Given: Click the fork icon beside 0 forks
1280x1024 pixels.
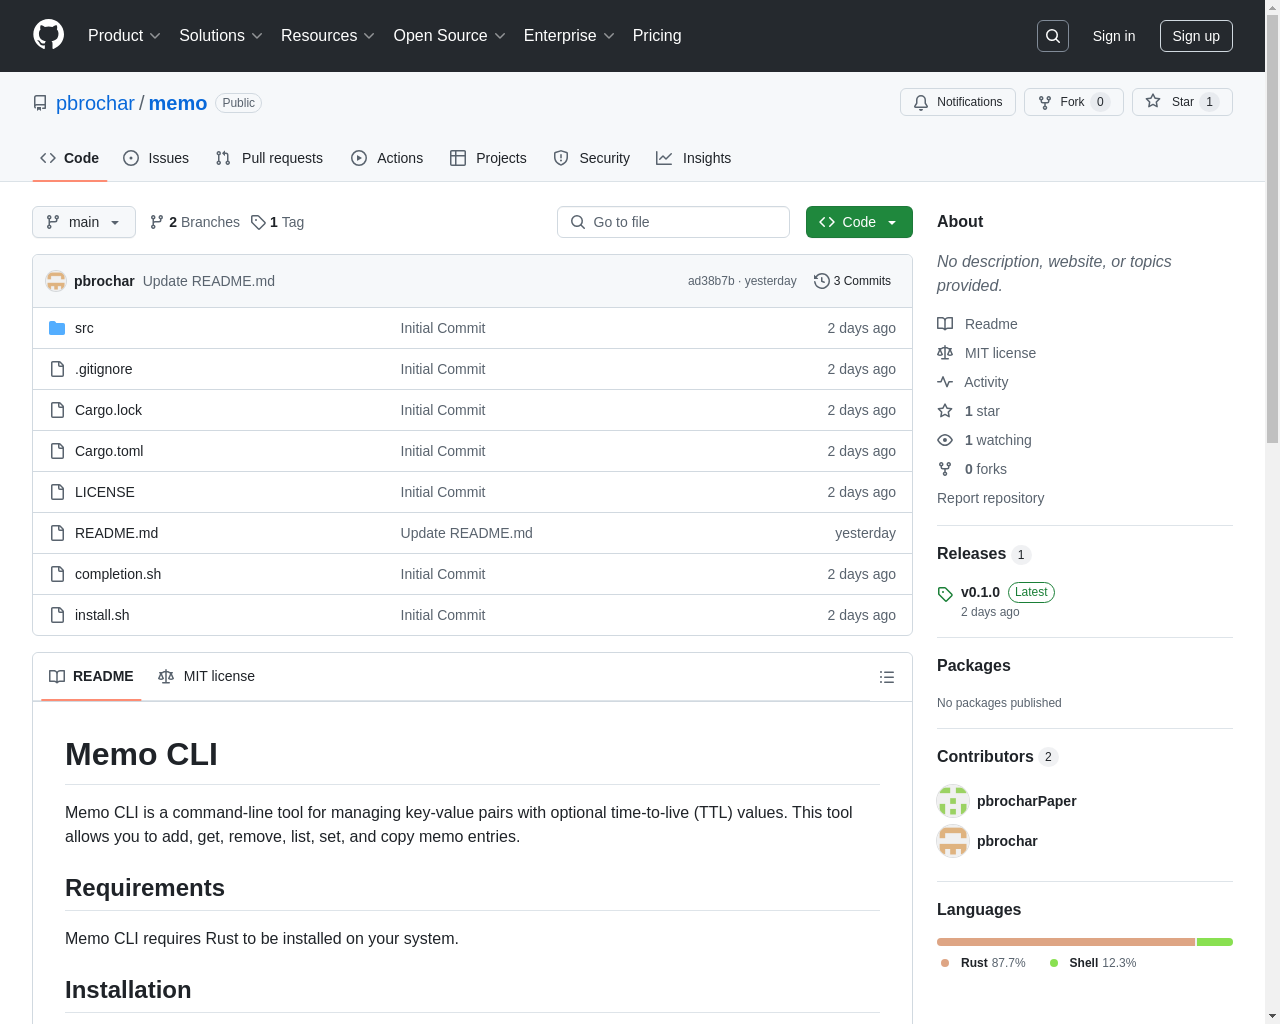Looking at the screenshot, I should (x=945, y=469).
